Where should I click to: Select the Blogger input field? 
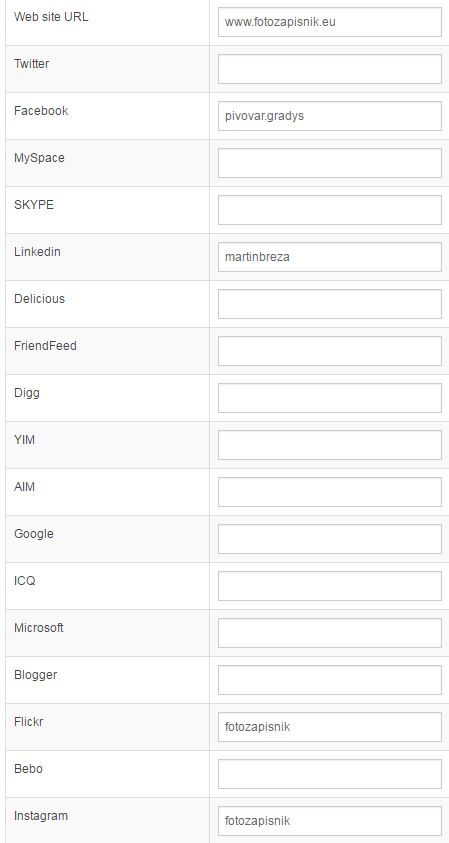coord(330,680)
